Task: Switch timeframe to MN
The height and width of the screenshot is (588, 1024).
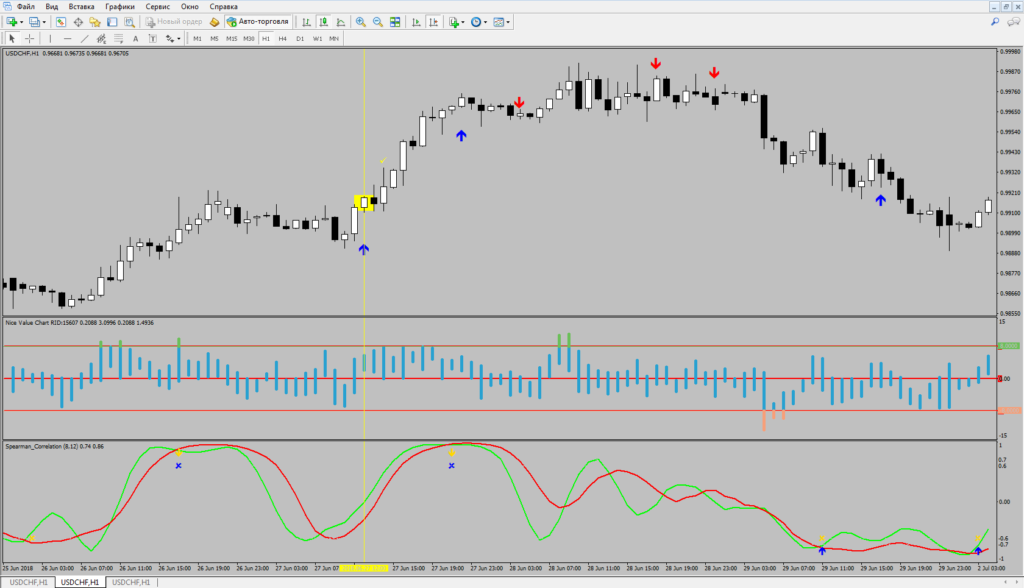Action: pyautogui.click(x=334, y=39)
